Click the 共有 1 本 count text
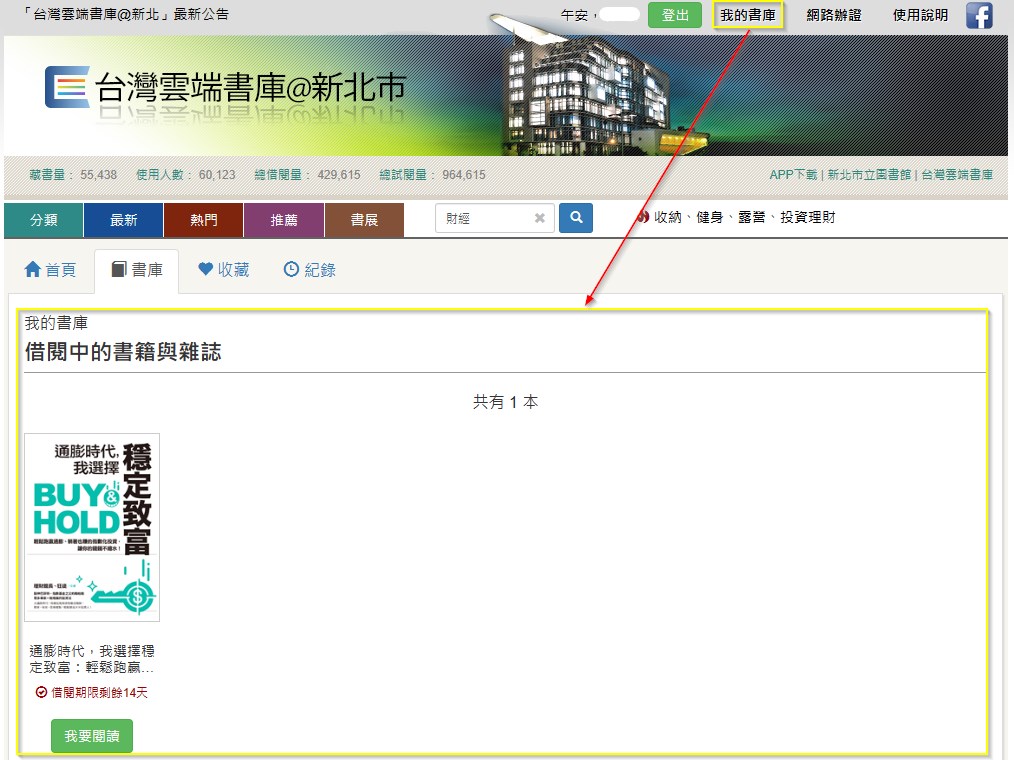Viewport: 1014px width, 760px height. [x=506, y=402]
